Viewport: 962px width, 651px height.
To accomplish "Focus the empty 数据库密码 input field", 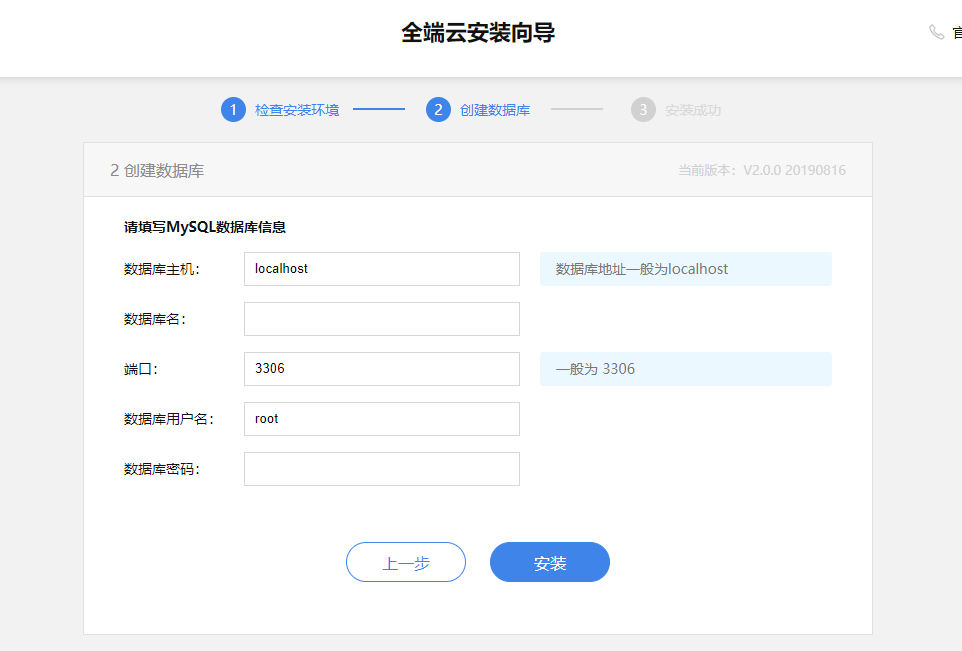I will click(x=382, y=469).
